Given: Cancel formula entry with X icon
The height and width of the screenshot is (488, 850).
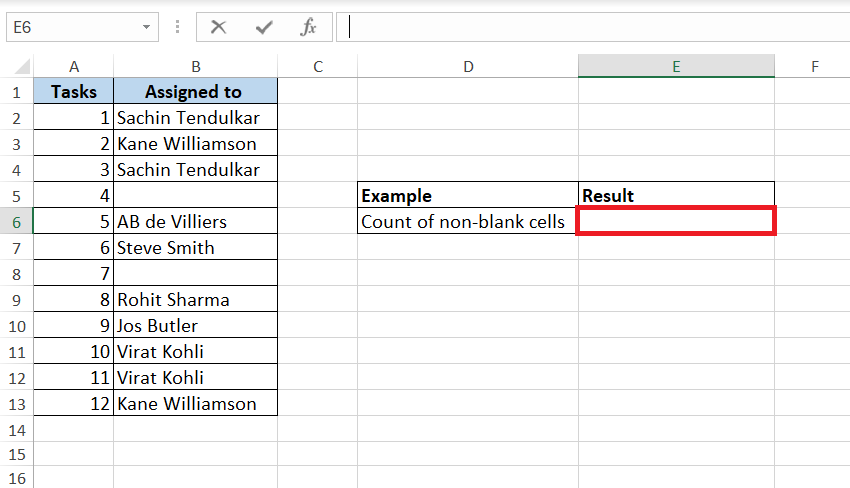Looking at the screenshot, I should coord(218,27).
